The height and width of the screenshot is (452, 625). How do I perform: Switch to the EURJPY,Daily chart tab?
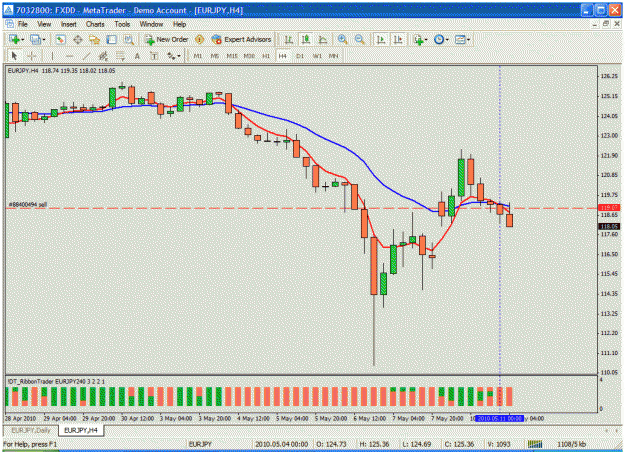(x=31, y=430)
